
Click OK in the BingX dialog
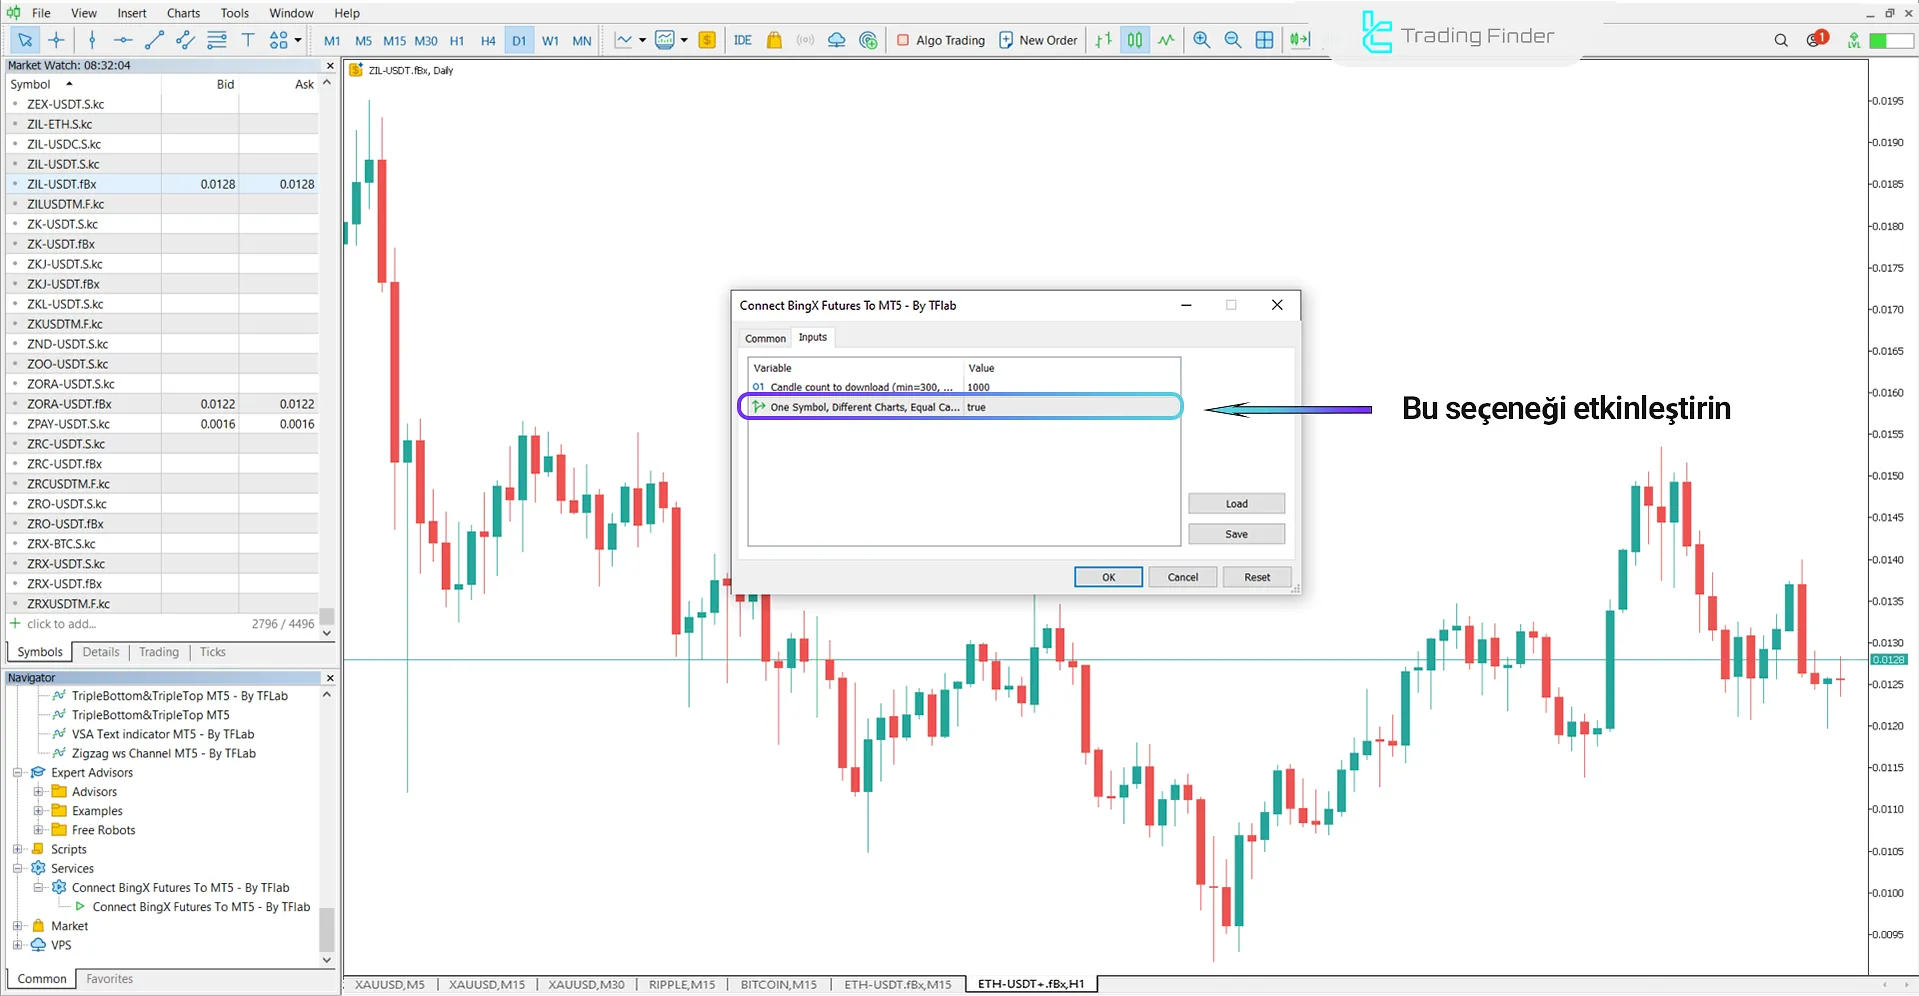pos(1108,577)
